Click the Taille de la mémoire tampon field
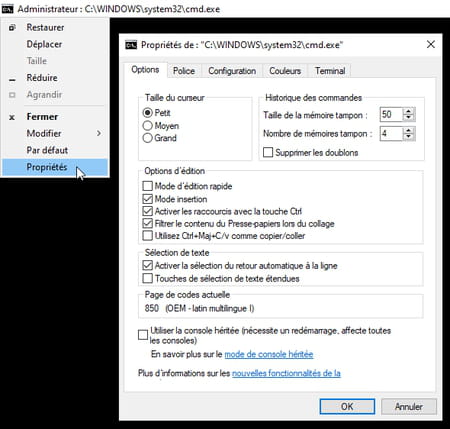This screenshot has height=429, width=450. coord(391,114)
